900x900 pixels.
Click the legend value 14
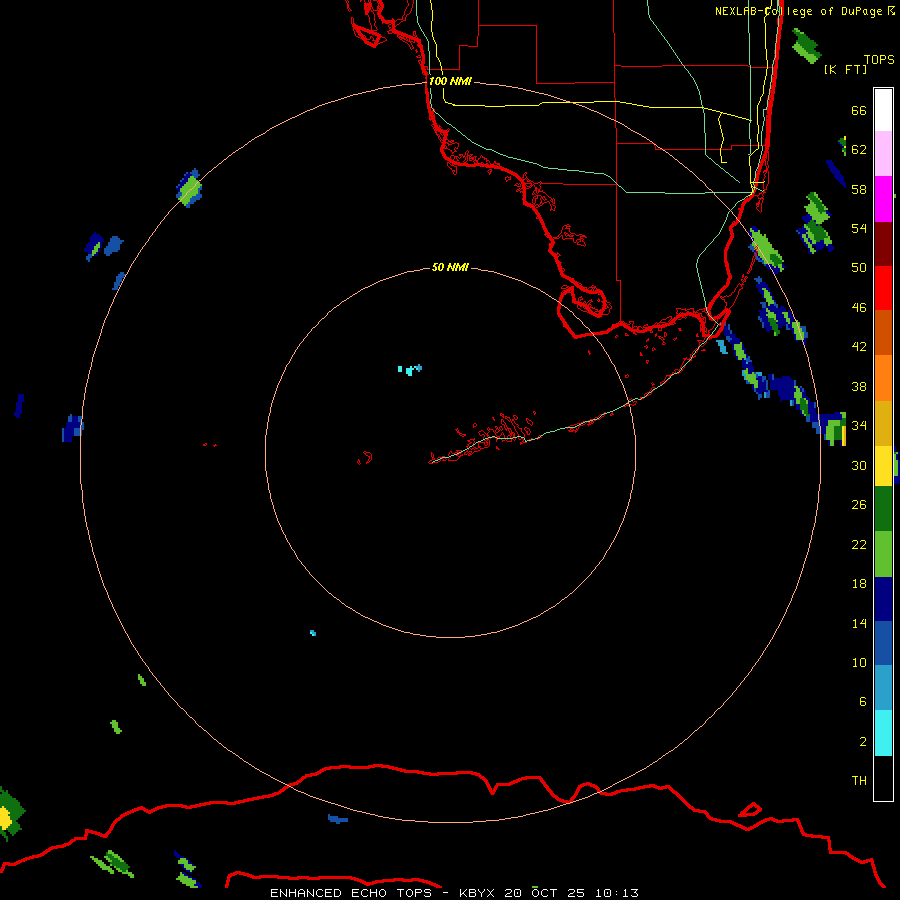859,623
